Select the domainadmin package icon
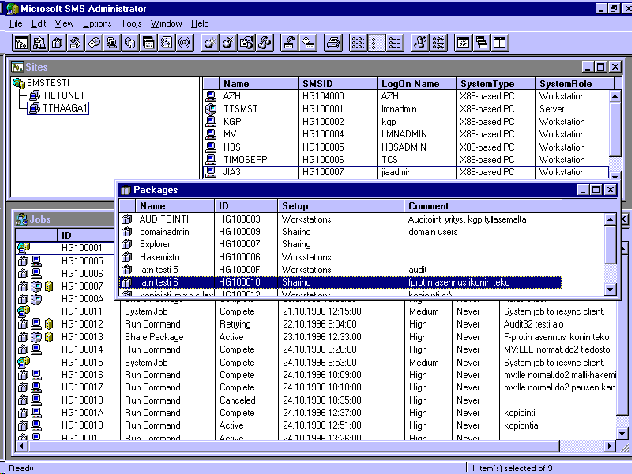Screen dimensions: 632x474 click(127, 231)
